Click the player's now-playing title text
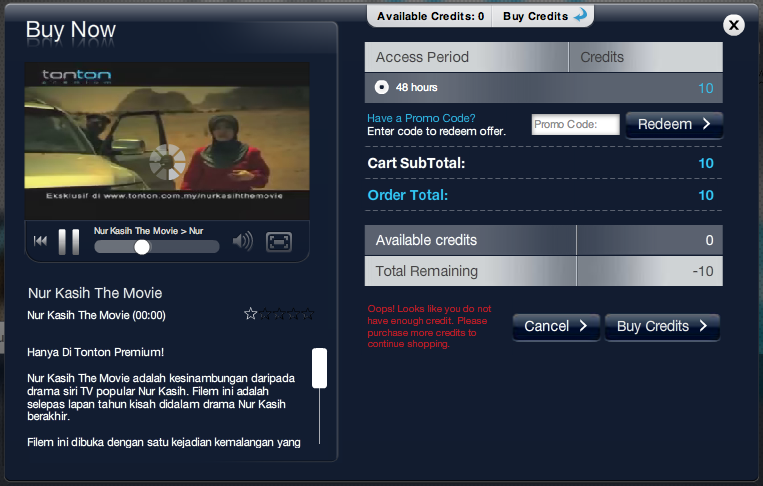Image resolution: width=763 pixels, height=486 pixels. click(x=148, y=231)
